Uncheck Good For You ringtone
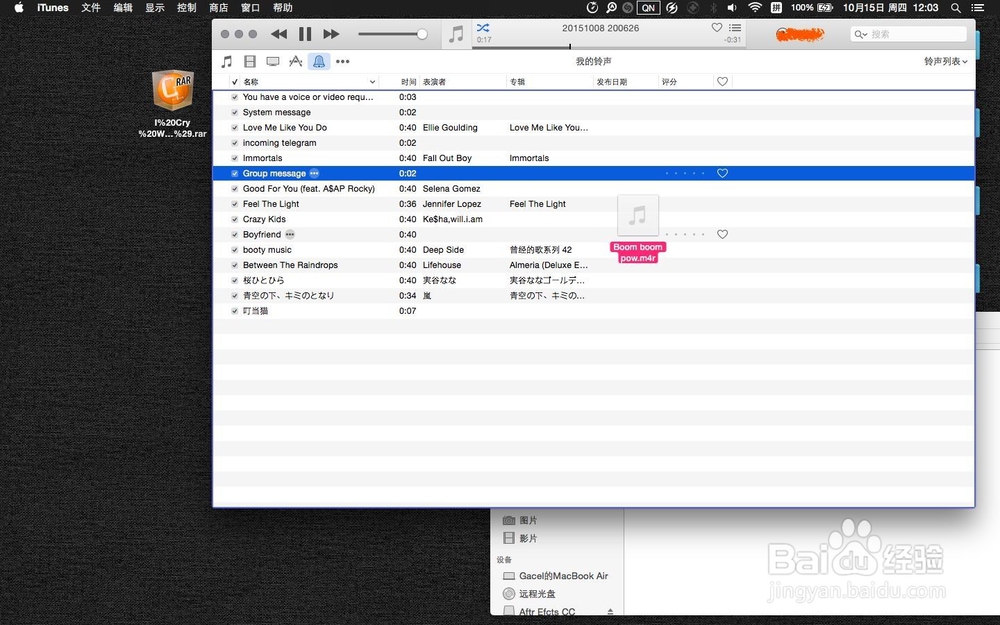Image resolution: width=1000 pixels, height=625 pixels. 235,189
